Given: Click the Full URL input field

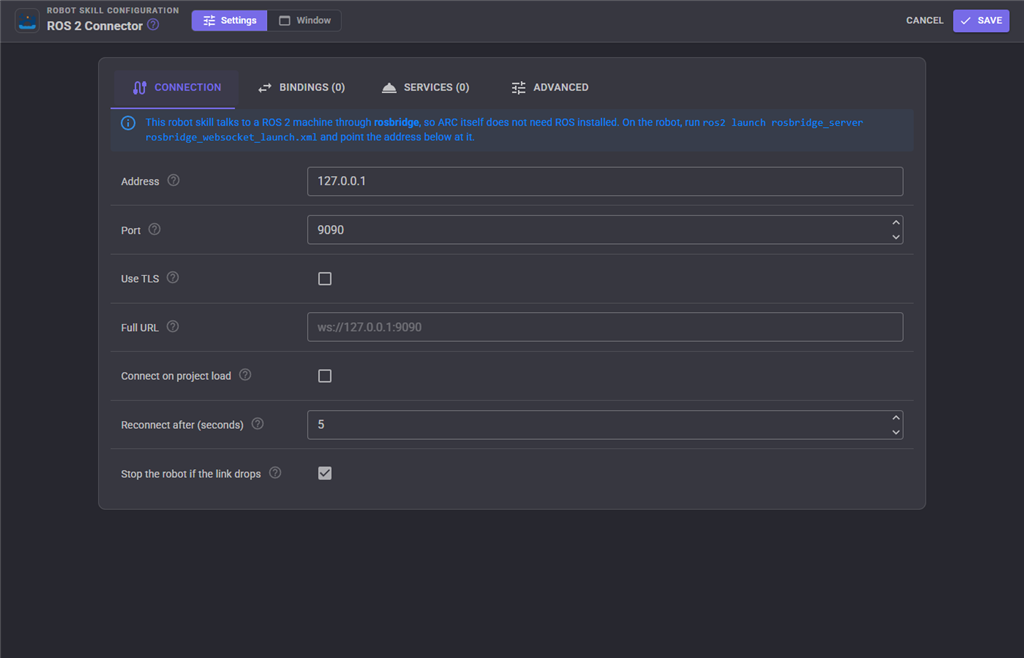Looking at the screenshot, I should pos(605,327).
